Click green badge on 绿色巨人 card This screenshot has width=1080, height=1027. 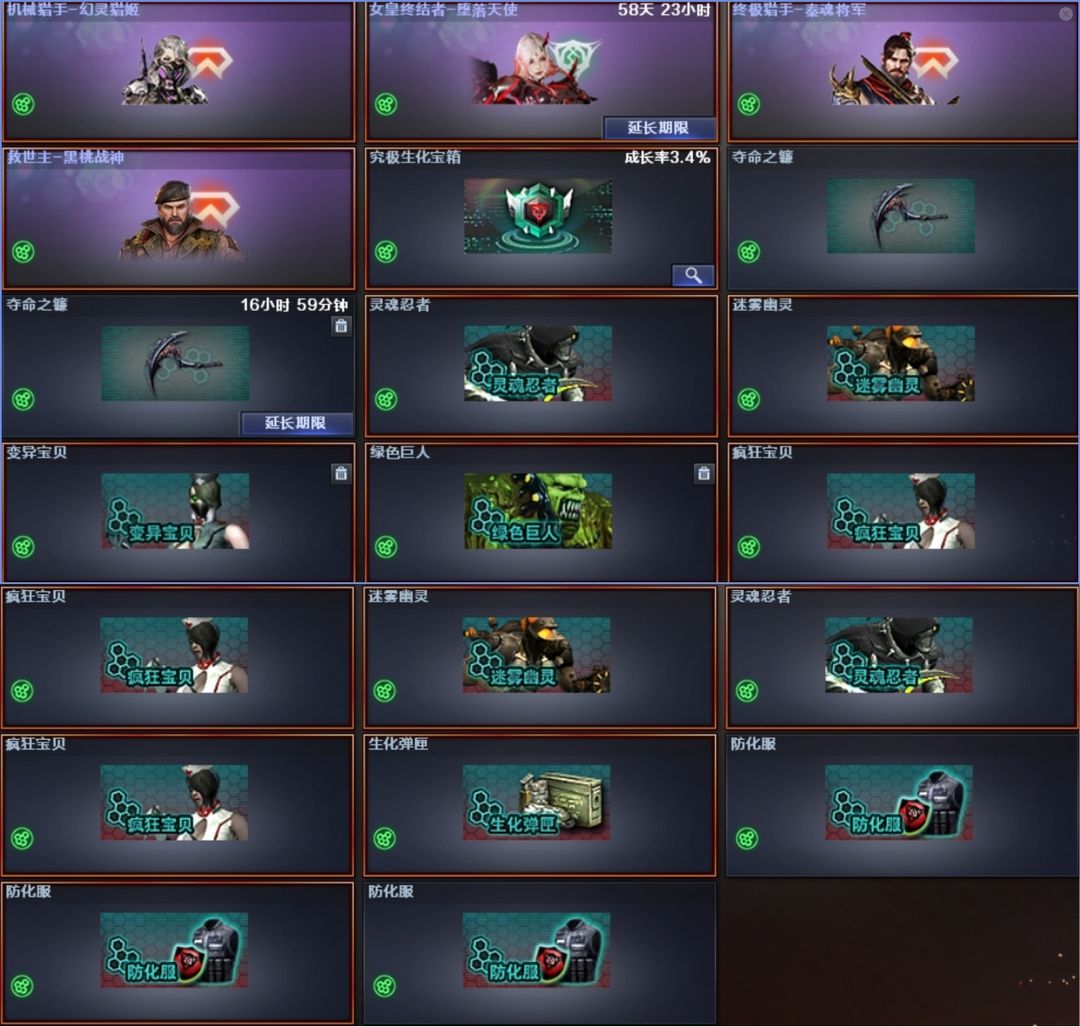tap(386, 547)
